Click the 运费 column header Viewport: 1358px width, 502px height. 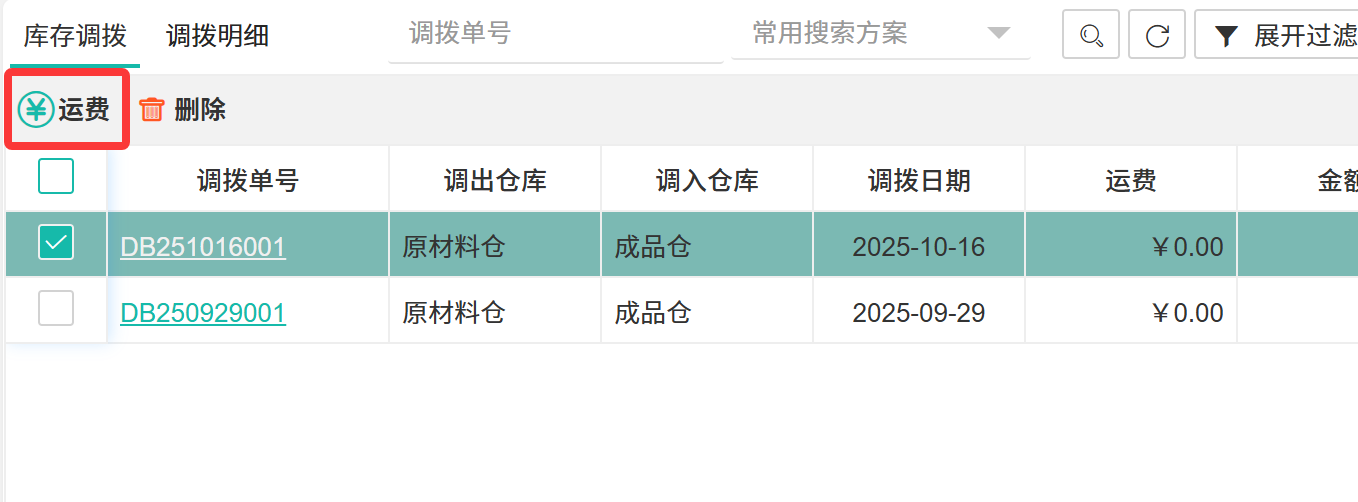click(1131, 181)
